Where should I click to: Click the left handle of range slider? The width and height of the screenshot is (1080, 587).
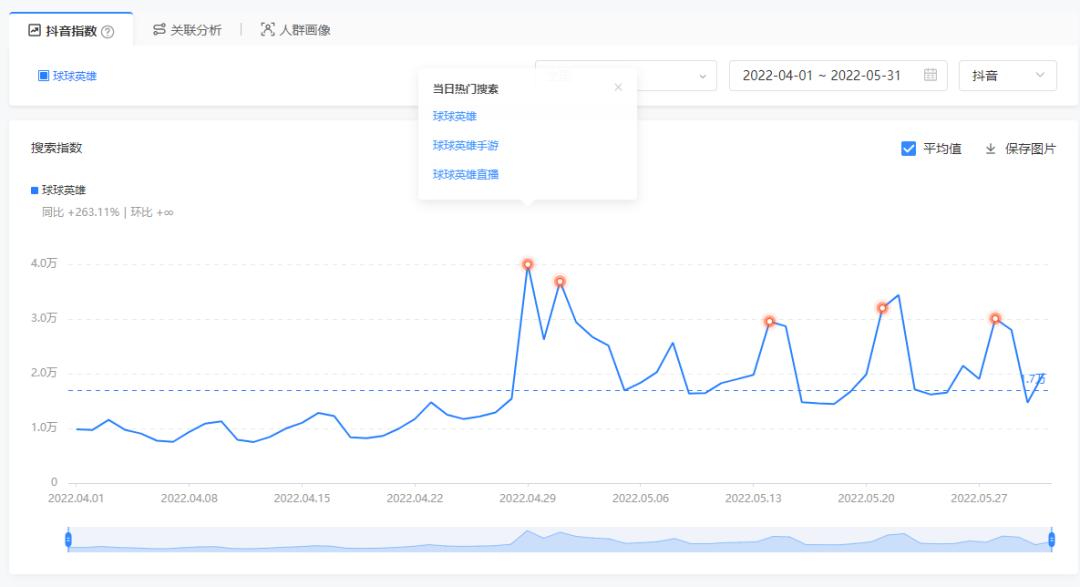tap(68, 539)
